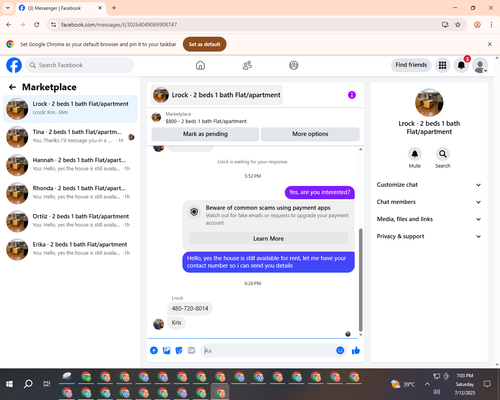
Task: Select the 'Yes, are you interested?' message
Action: pyautogui.click(x=320, y=192)
